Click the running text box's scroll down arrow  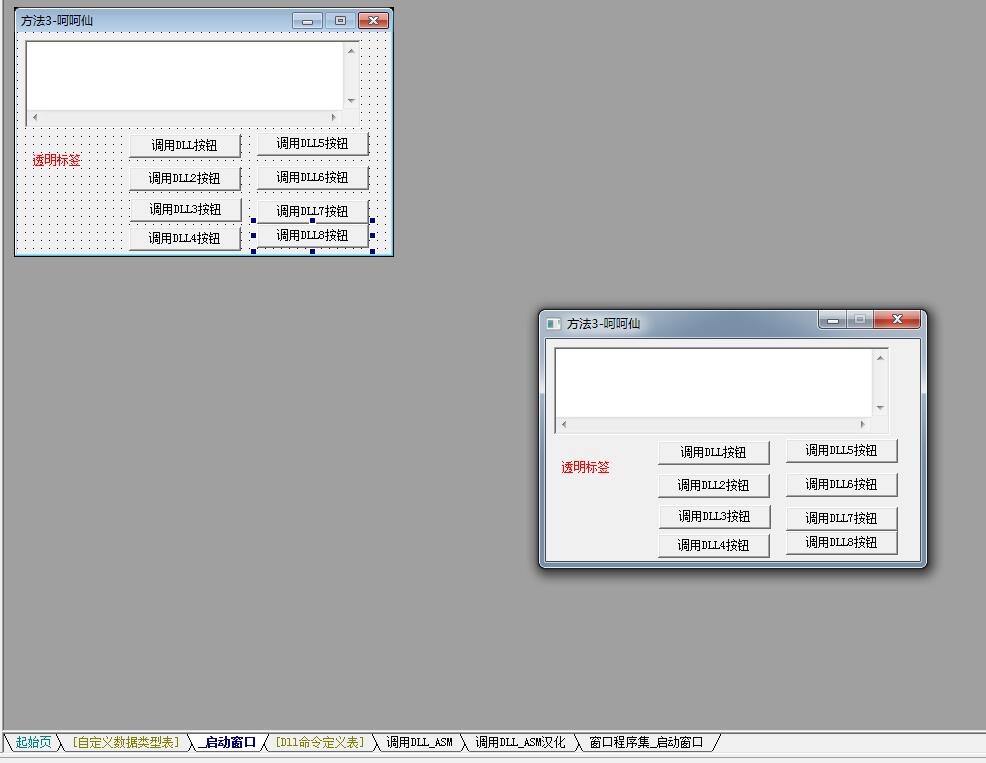(880, 408)
